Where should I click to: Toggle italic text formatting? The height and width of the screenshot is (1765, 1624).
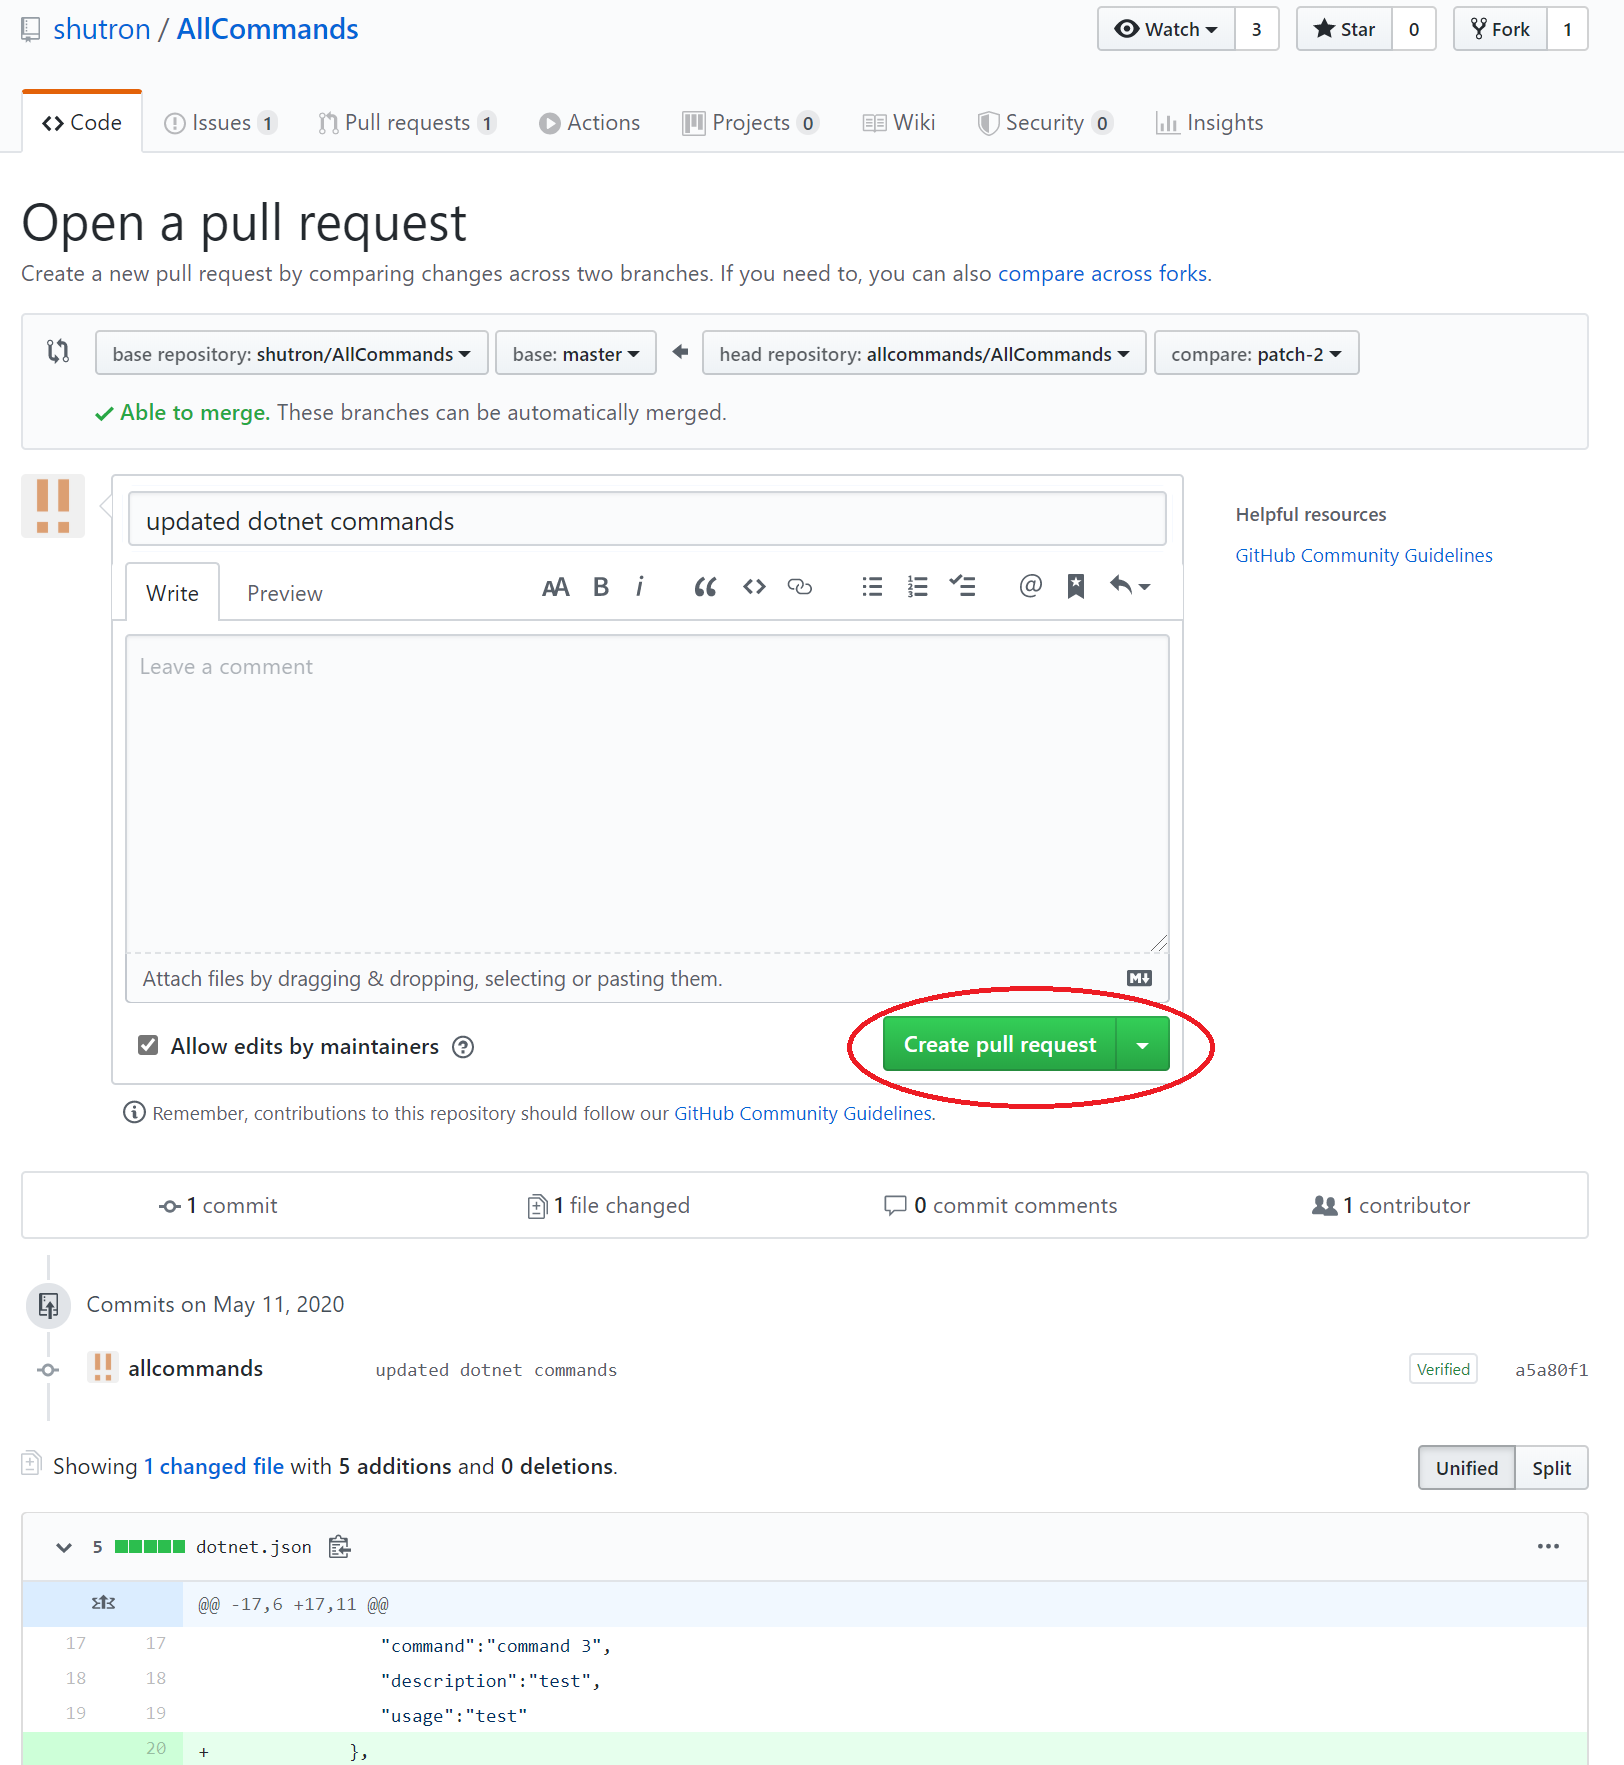coord(640,587)
